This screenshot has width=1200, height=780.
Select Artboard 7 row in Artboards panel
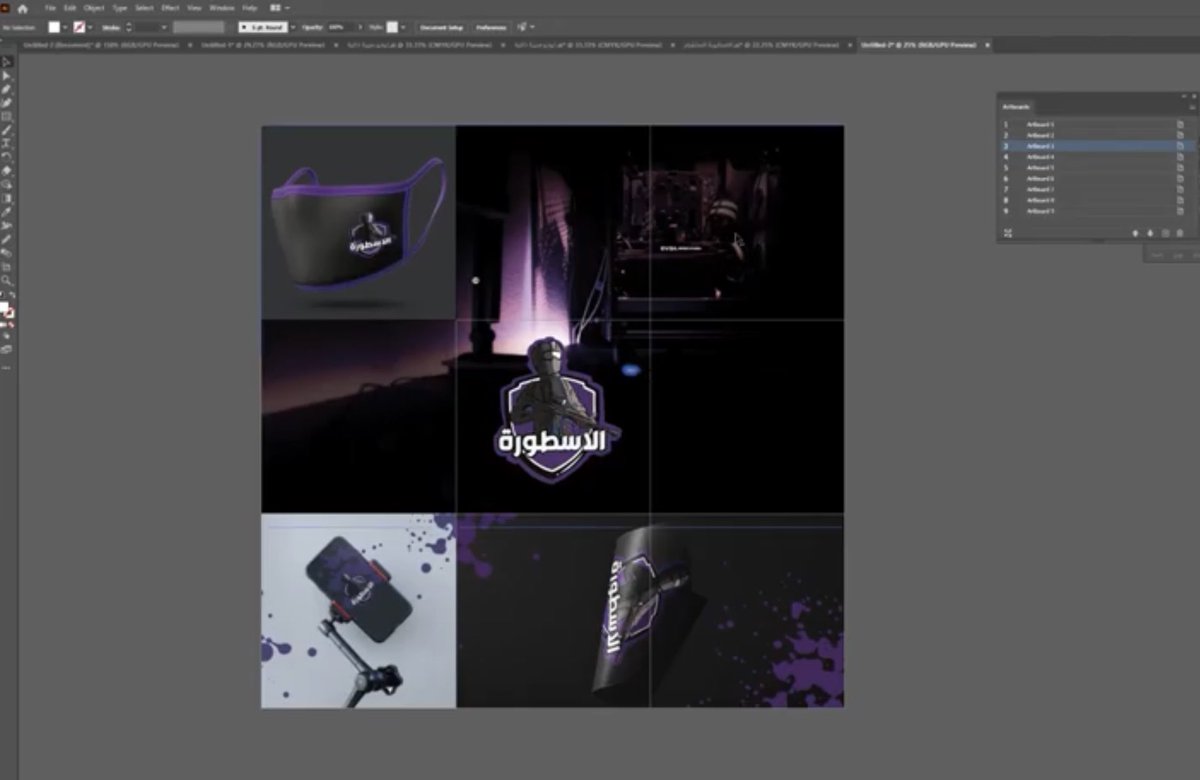click(1096, 189)
